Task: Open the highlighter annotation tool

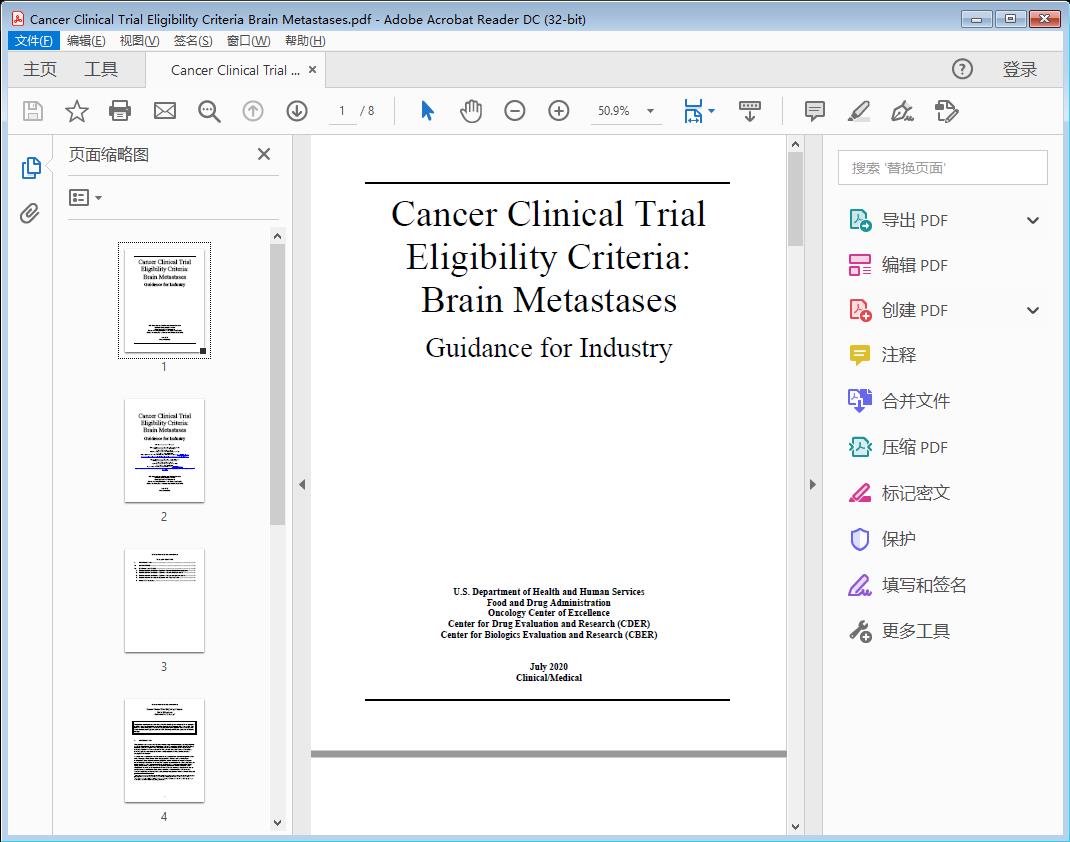Action: [x=858, y=110]
